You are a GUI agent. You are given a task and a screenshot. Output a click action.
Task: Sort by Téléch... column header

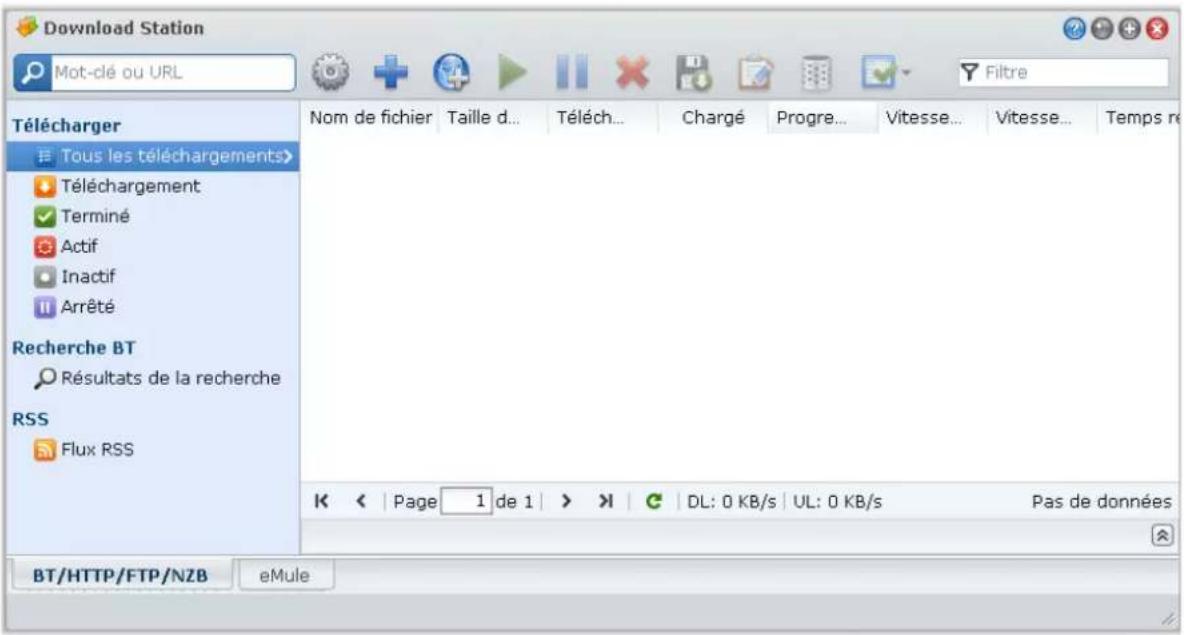point(603,118)
